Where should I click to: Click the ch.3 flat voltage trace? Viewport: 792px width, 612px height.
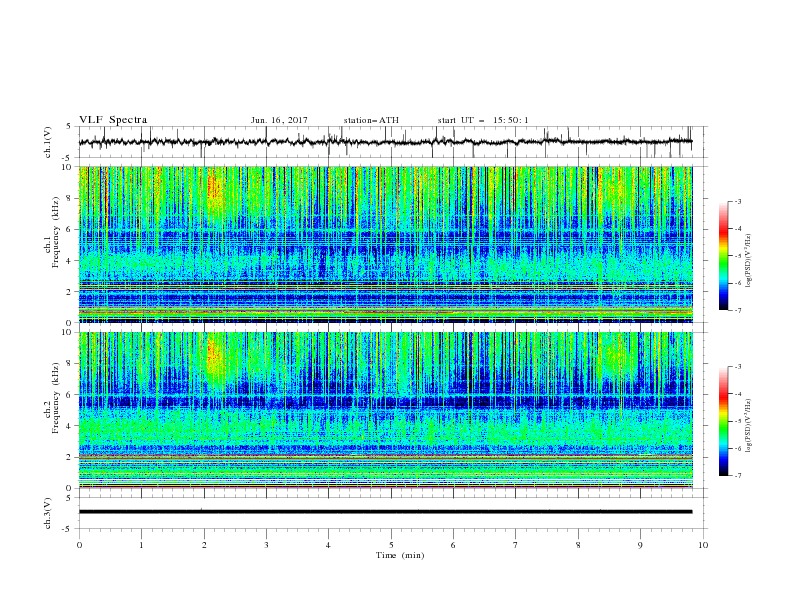point(385,512)
